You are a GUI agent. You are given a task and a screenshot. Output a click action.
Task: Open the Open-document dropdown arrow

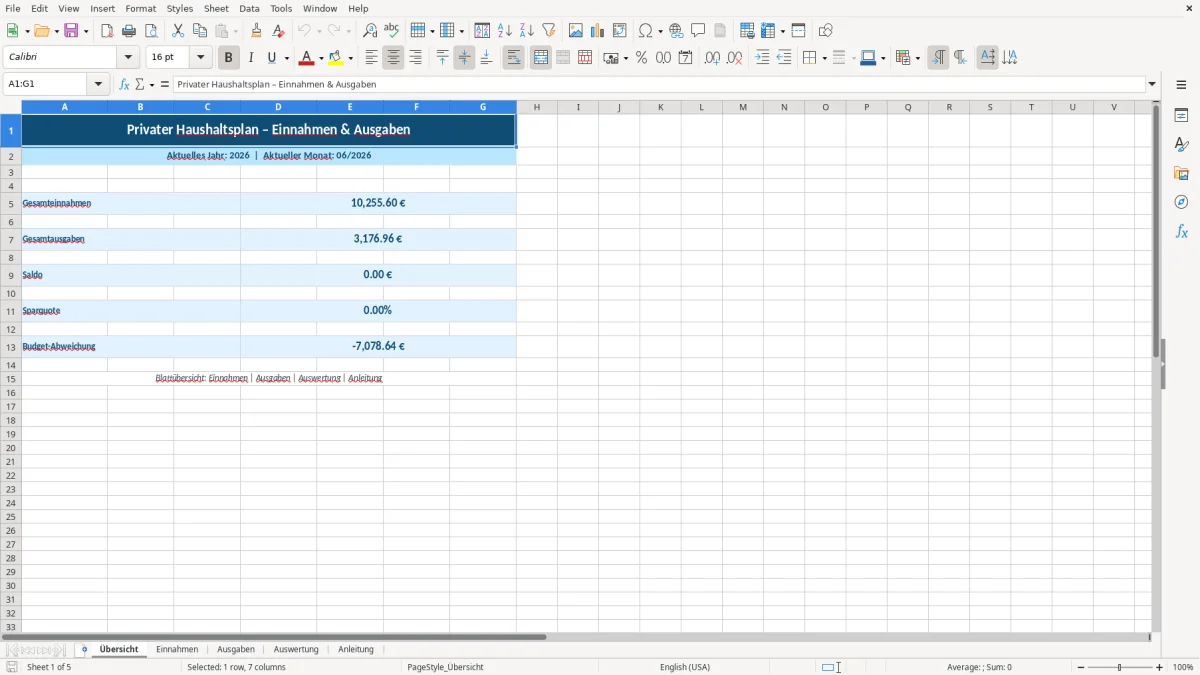(x=56, y=31)
